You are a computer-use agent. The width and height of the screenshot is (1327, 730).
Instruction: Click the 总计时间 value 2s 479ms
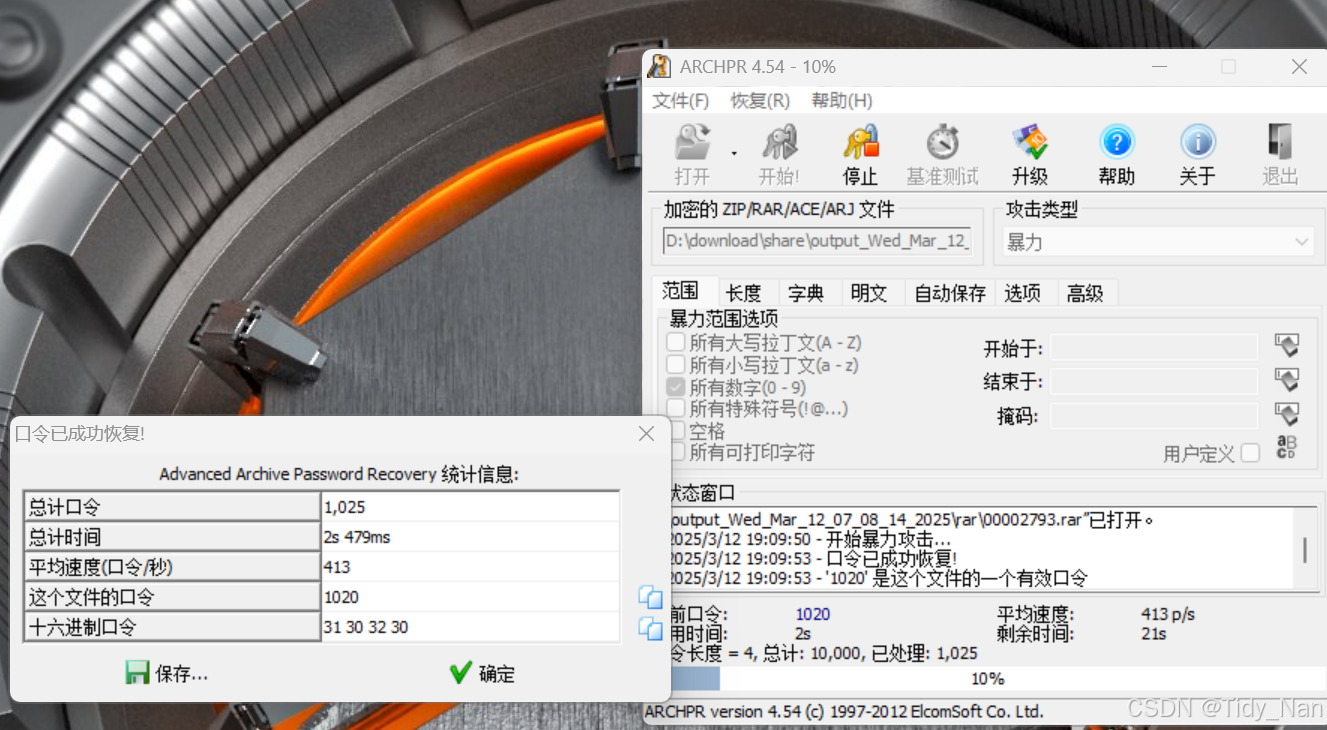[470, 537]
